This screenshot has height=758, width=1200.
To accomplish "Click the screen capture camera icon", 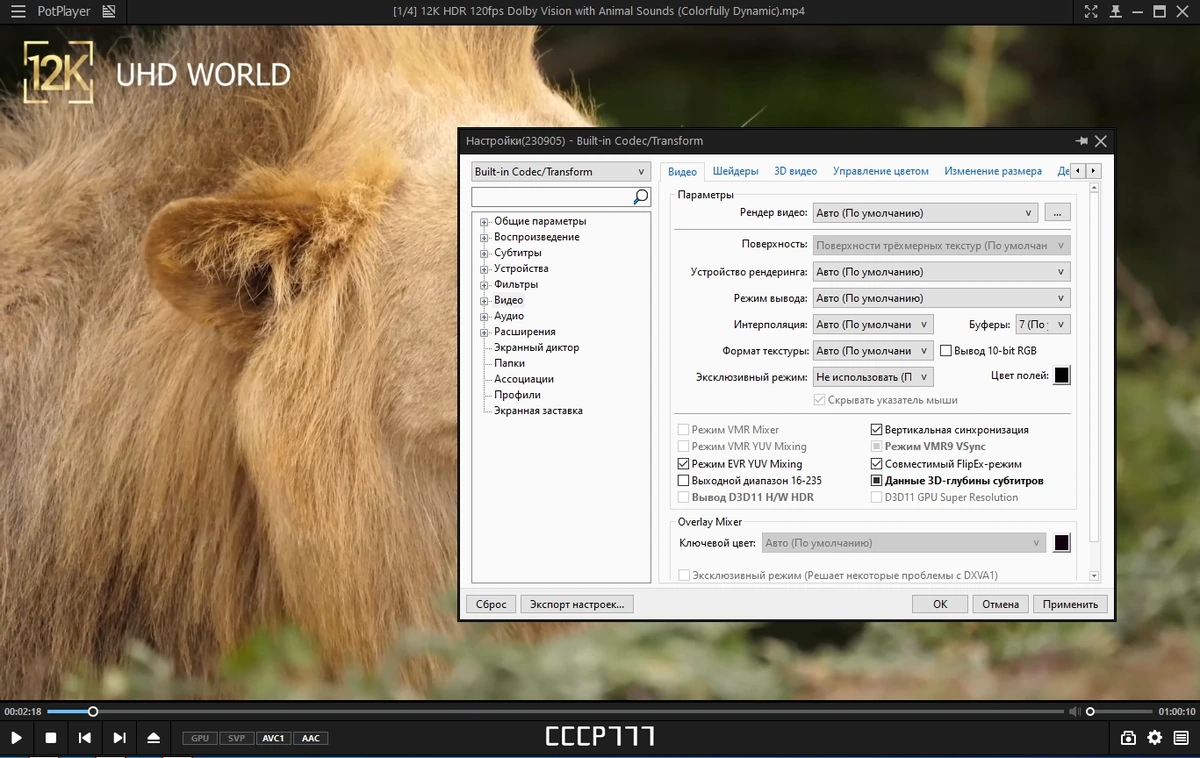I will click(1128, 738).
